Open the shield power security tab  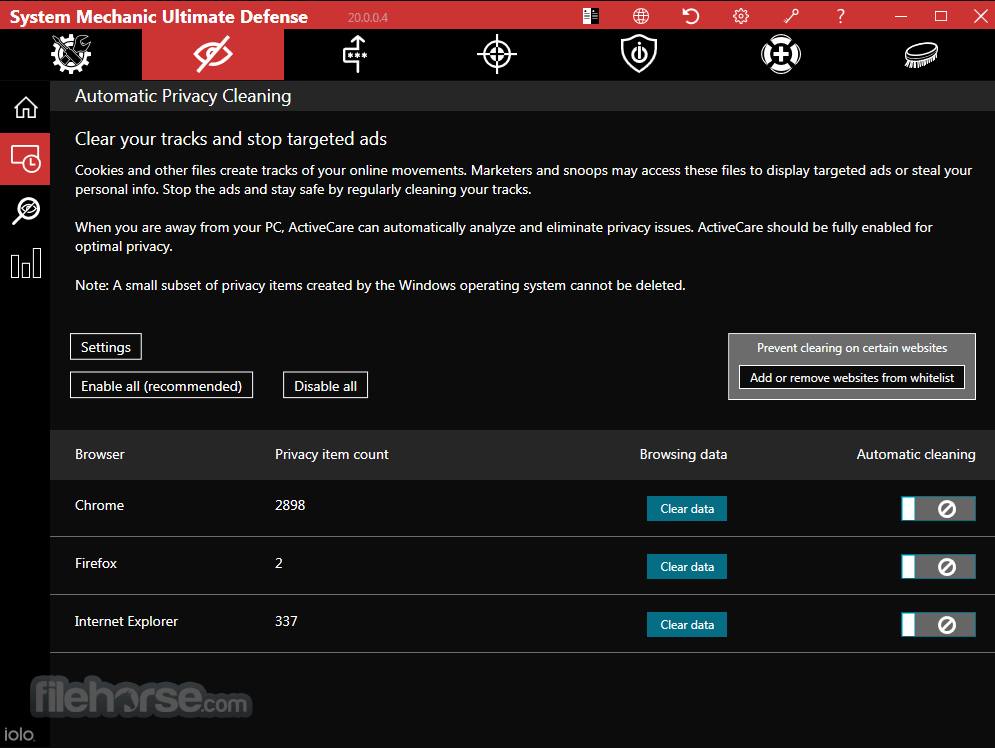639,54
